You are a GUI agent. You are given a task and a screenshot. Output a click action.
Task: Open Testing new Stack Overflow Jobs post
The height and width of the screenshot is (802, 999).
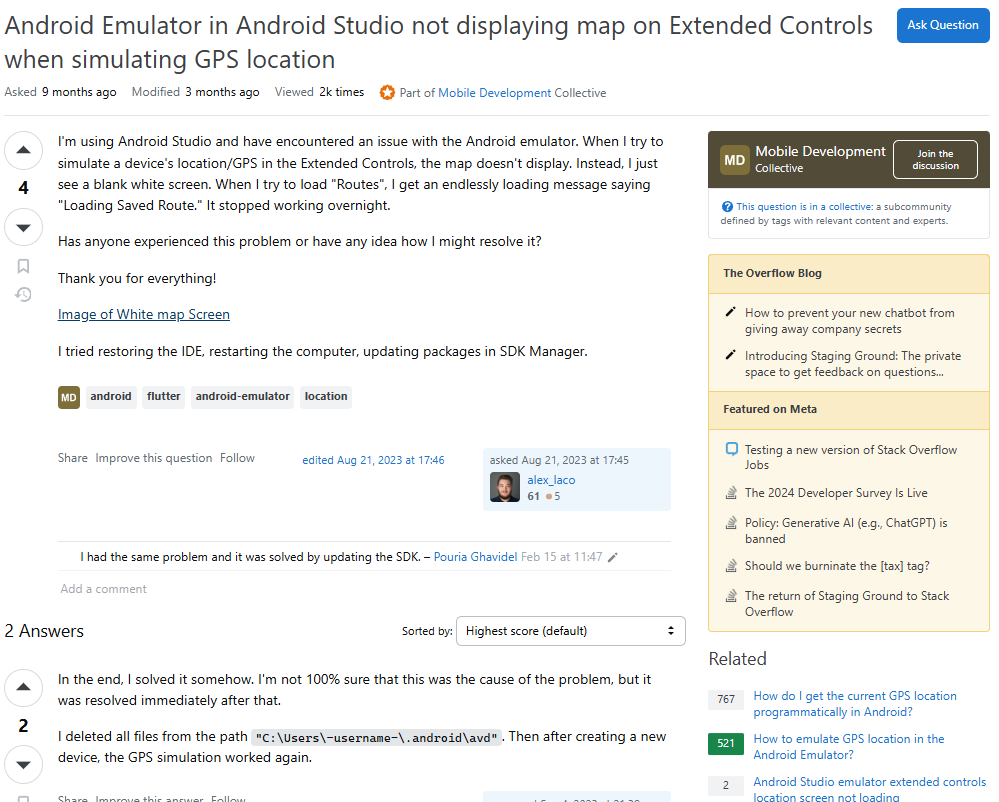point(851,457)
